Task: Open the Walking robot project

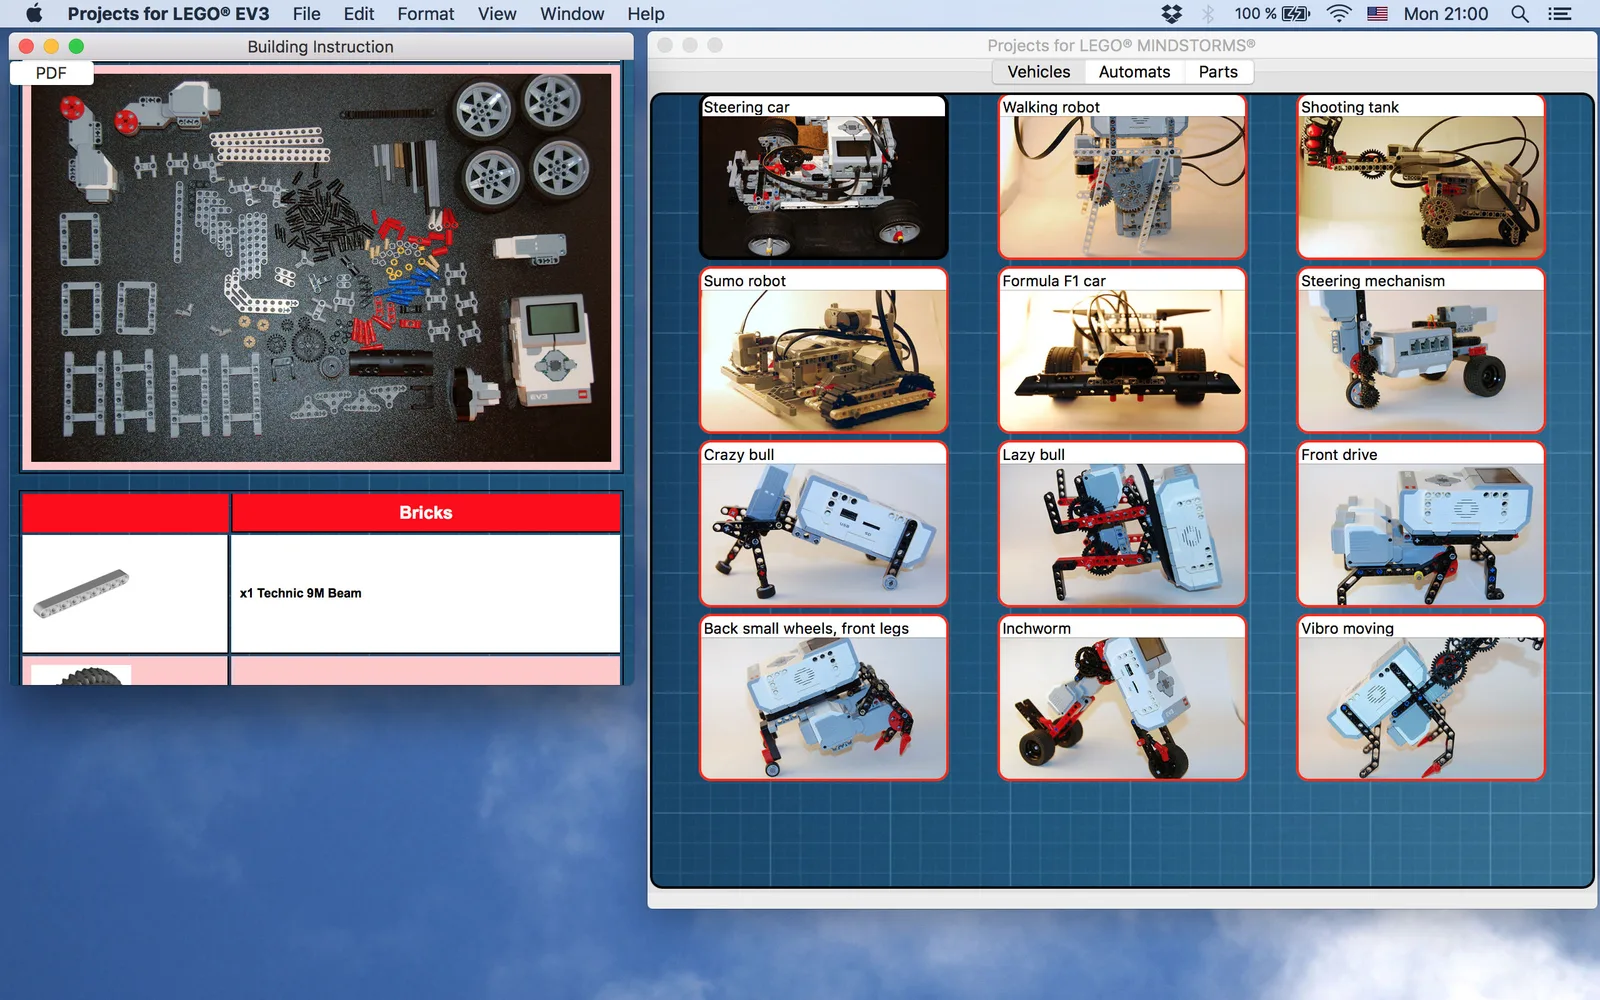Action: point(1122,177)
